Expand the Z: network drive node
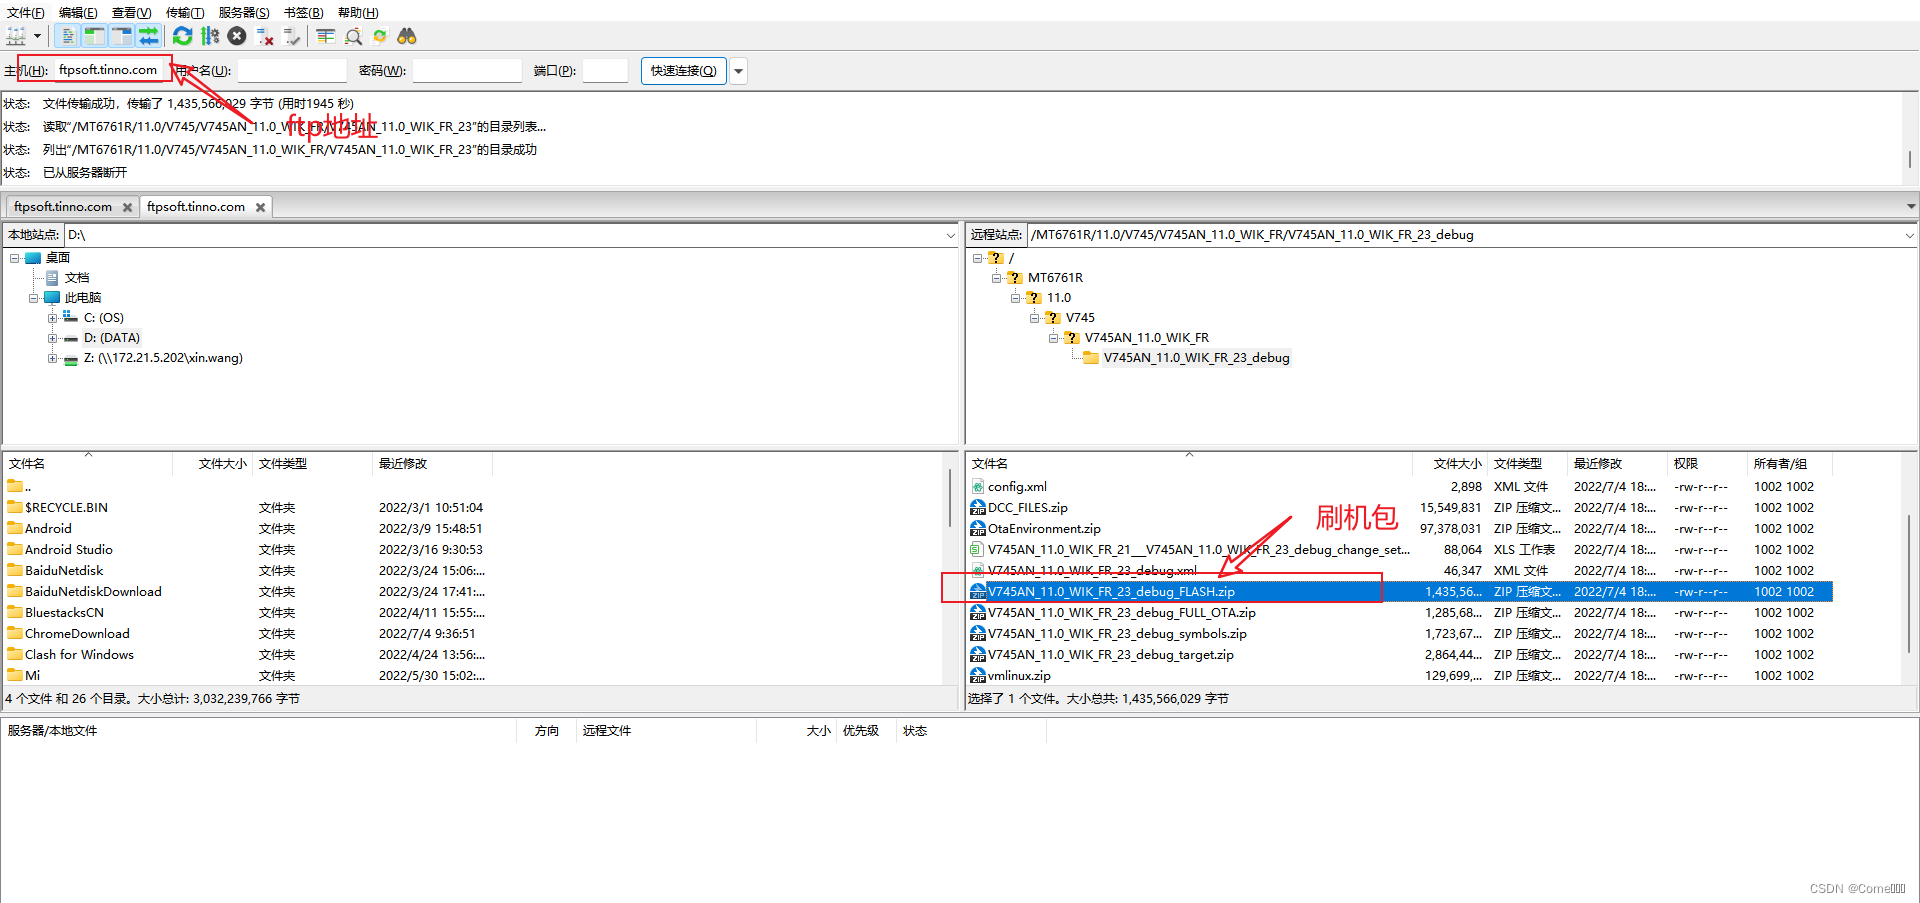 tap(52, 358)
